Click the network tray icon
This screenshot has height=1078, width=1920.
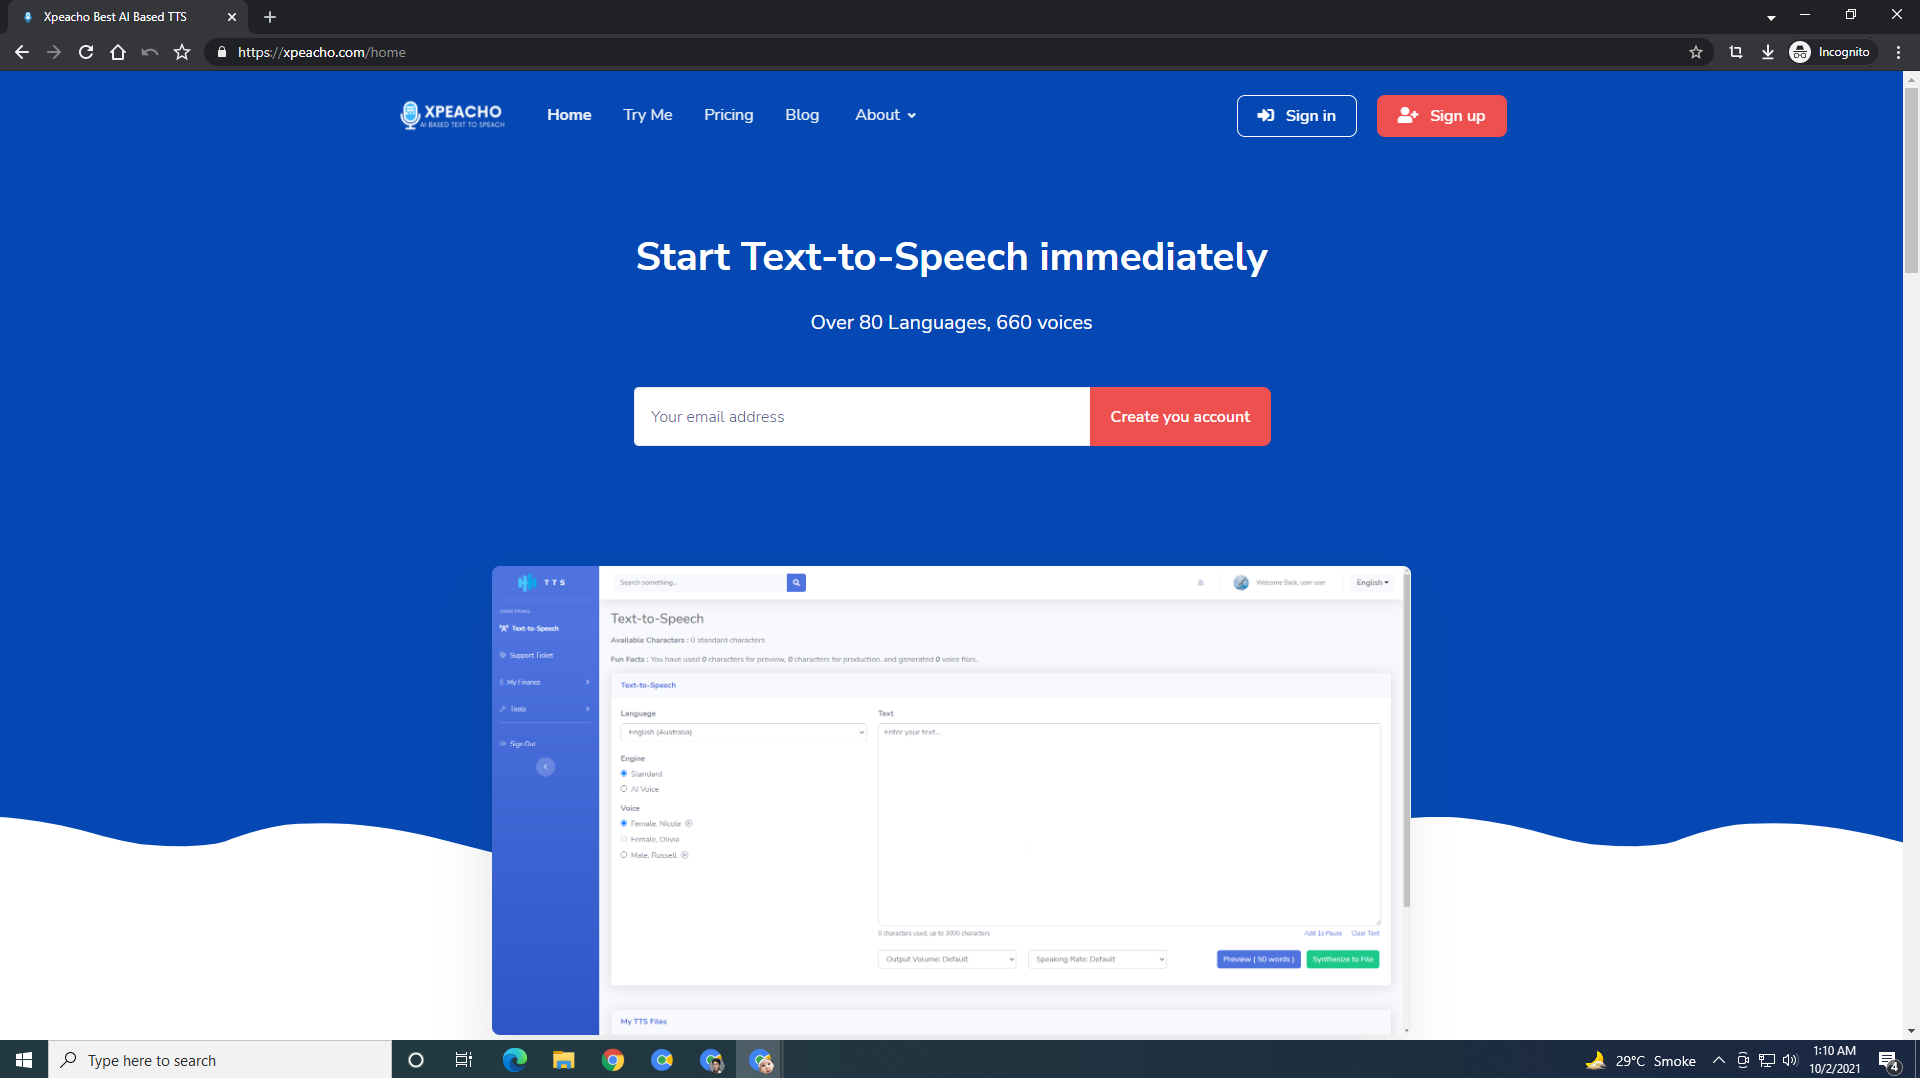1767,1060
